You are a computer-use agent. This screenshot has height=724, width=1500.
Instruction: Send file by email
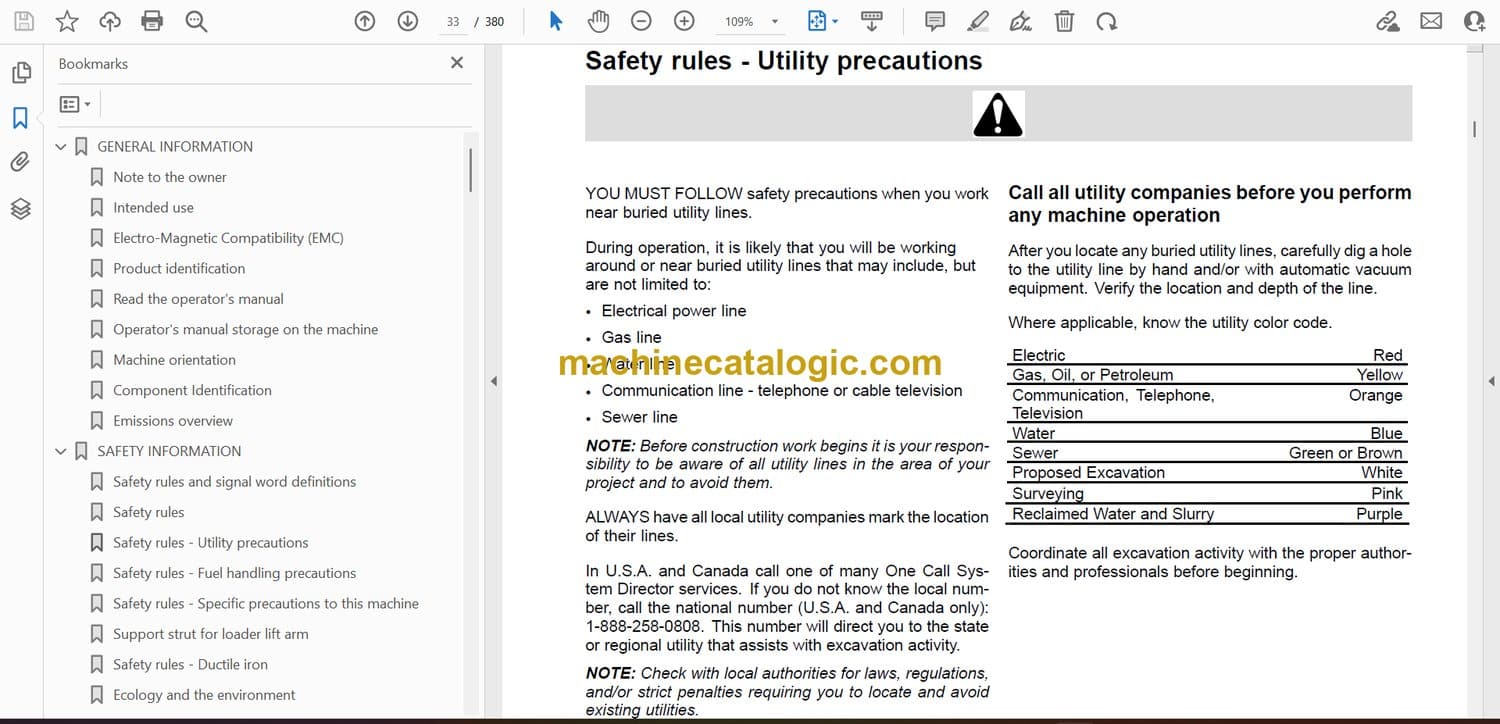(x=1431, y=21)
